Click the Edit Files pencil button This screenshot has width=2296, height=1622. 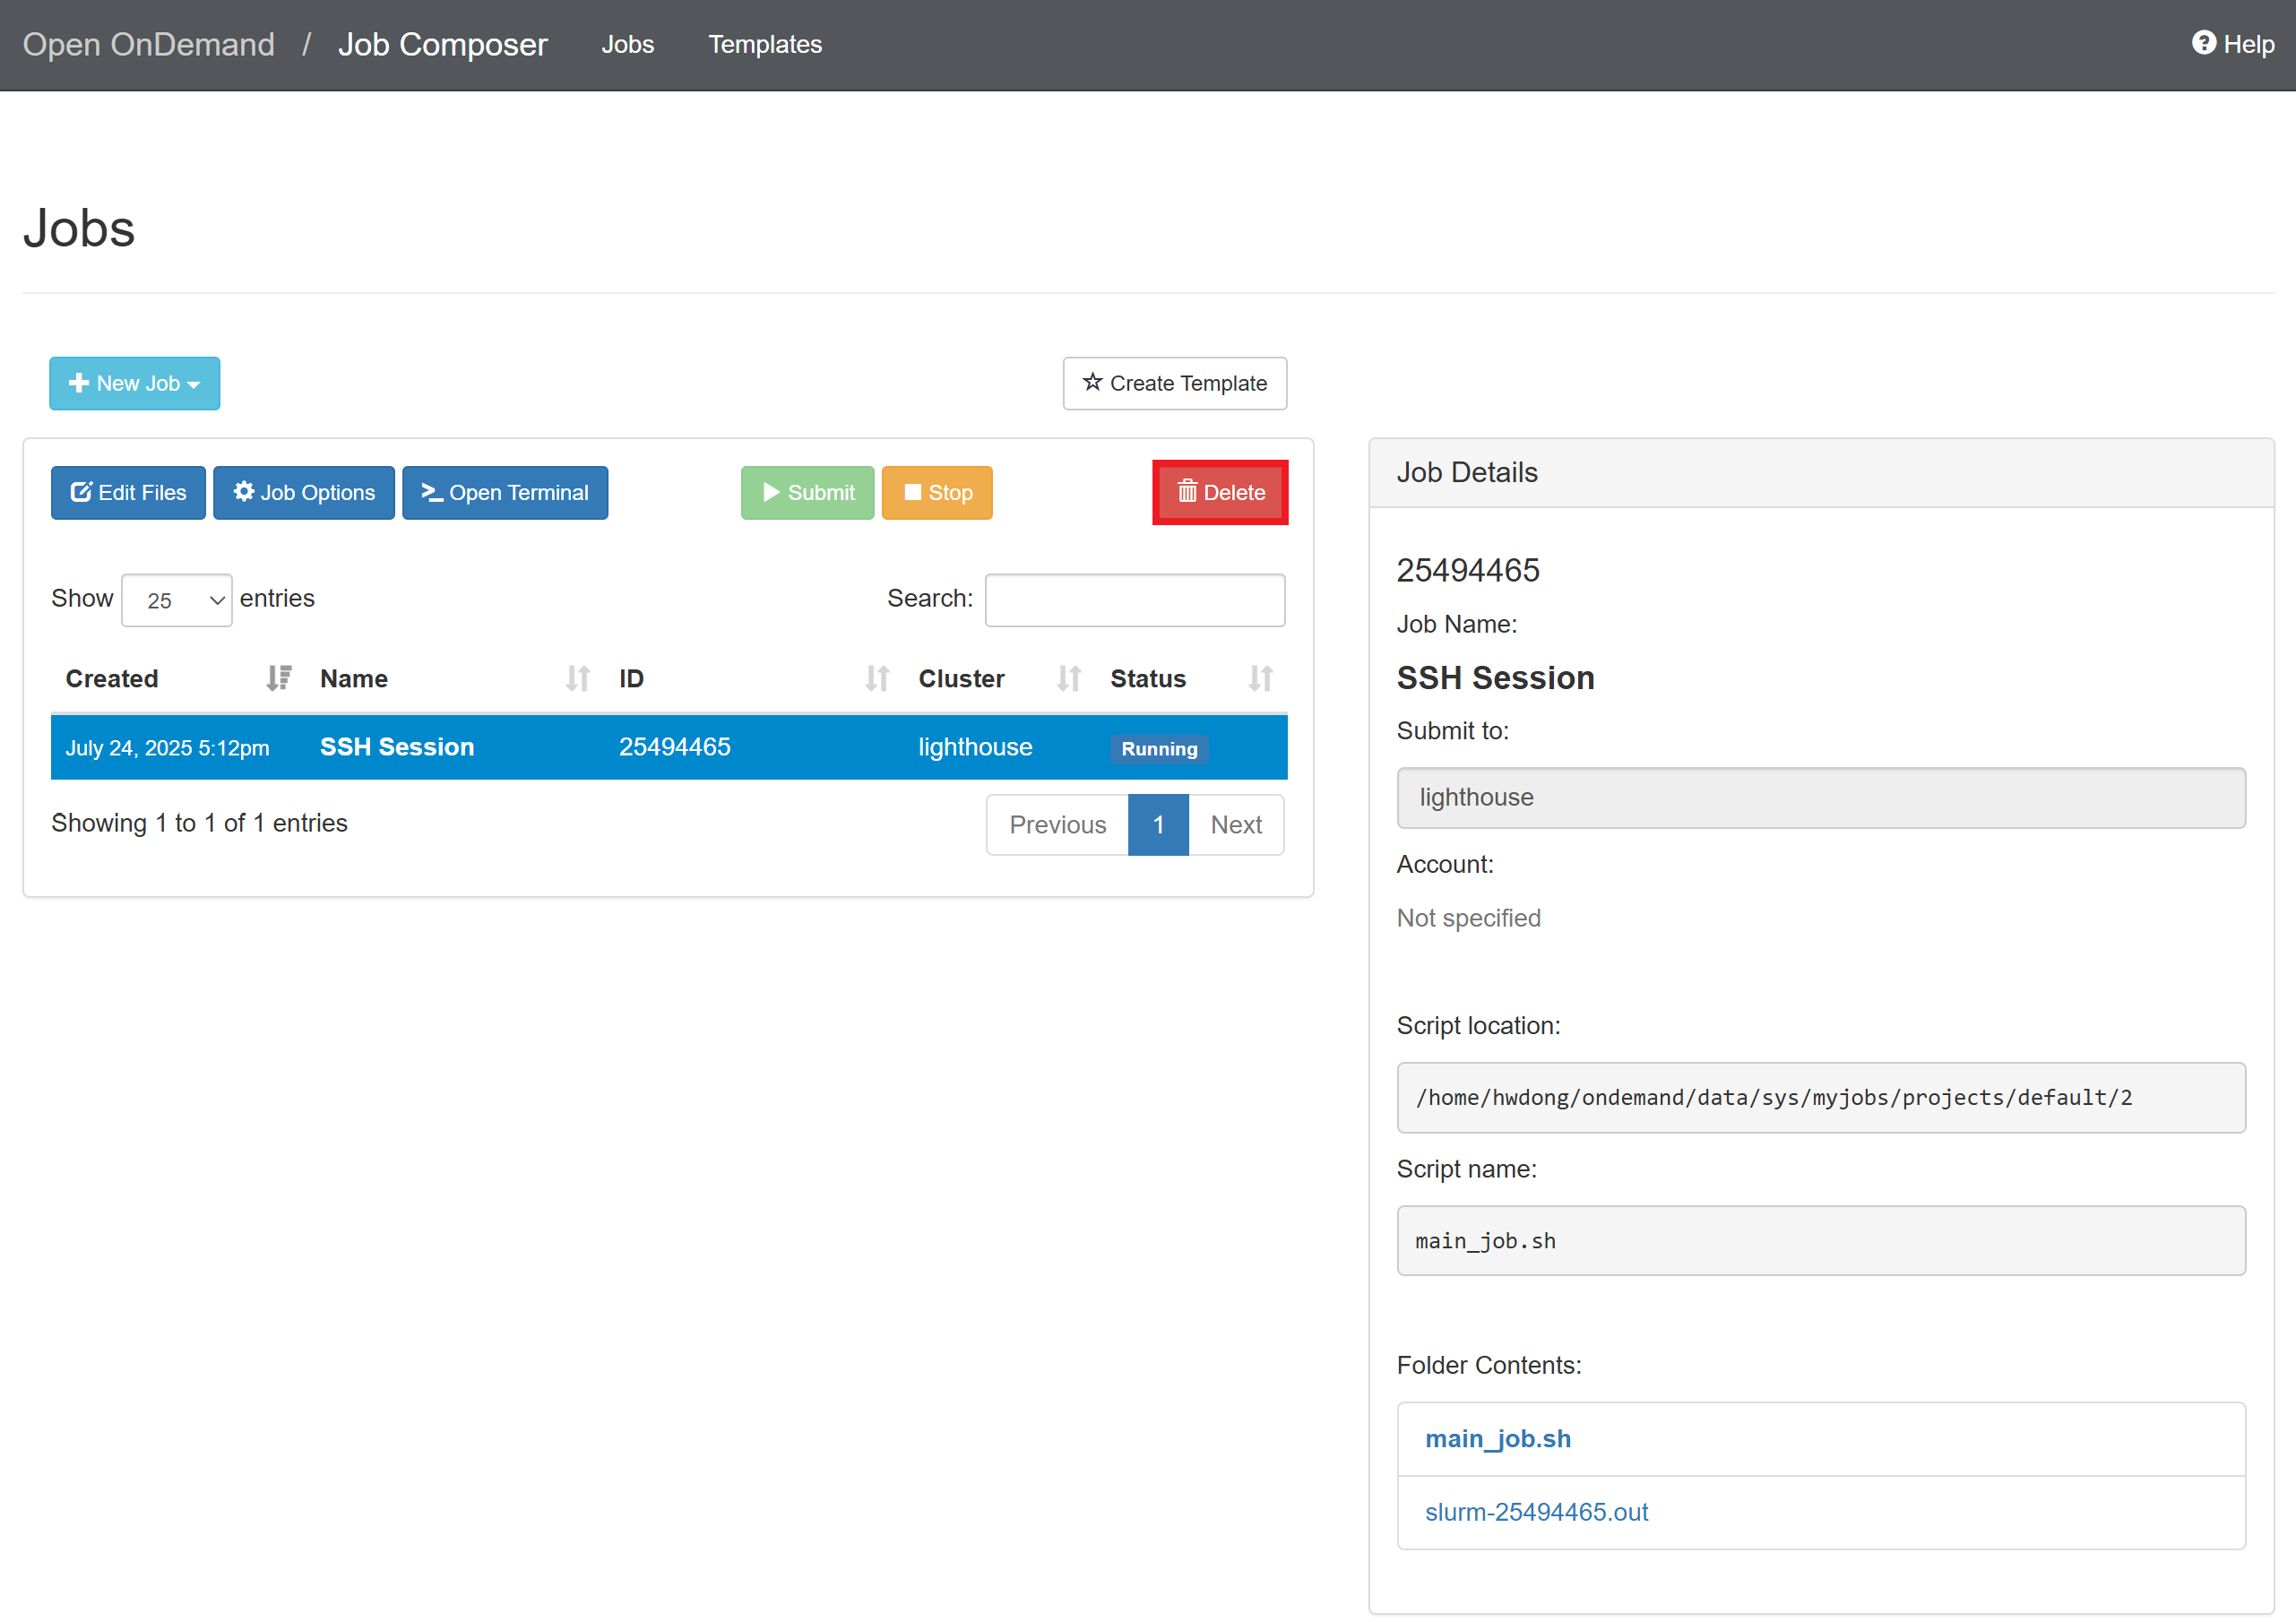tap(128, 493)
